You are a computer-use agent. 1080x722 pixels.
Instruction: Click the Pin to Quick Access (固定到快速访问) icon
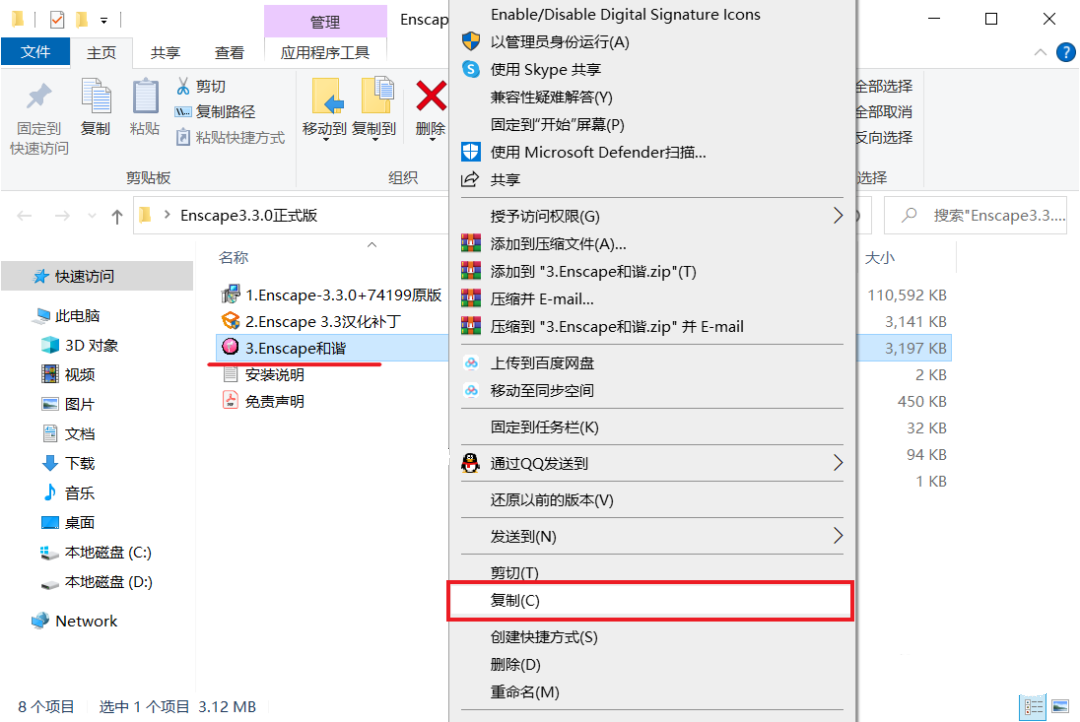point(39,96)
